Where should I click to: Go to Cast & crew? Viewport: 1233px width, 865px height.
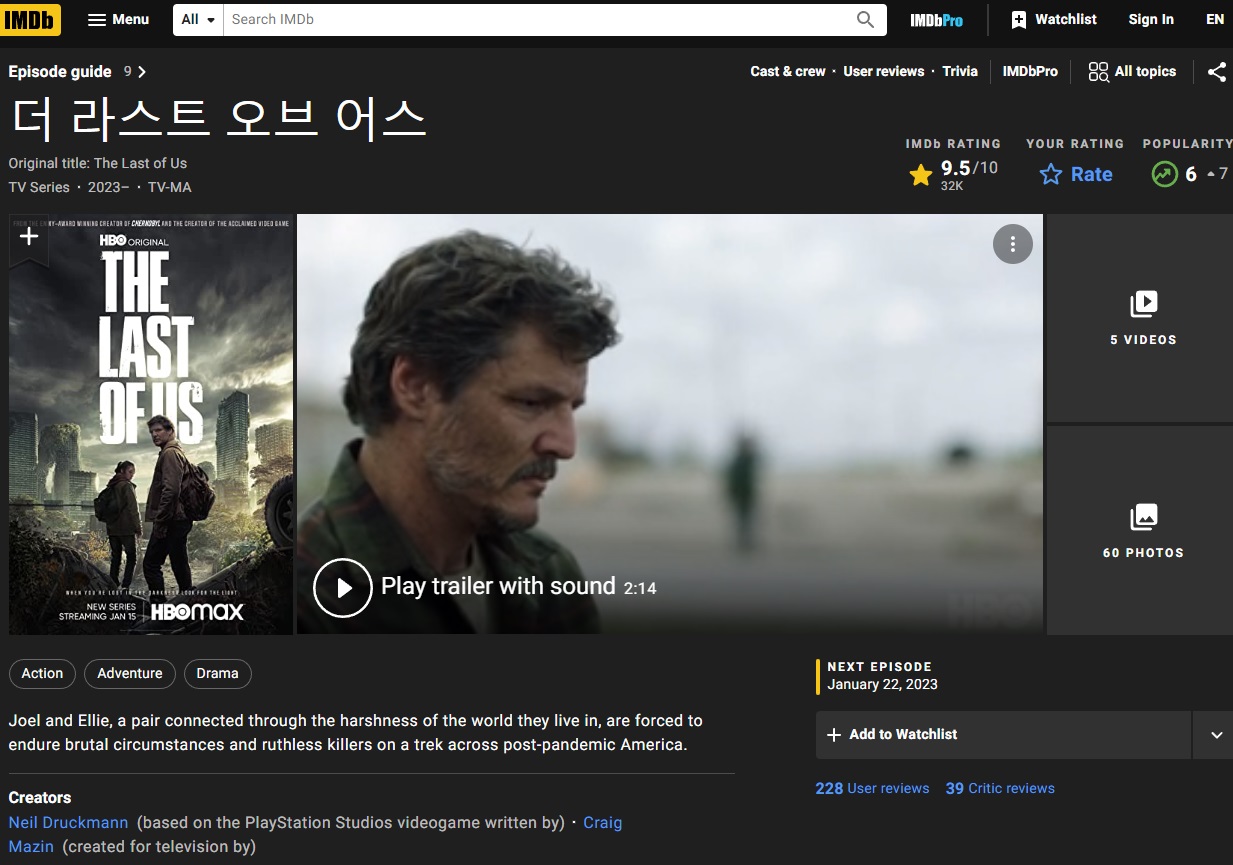788,71
